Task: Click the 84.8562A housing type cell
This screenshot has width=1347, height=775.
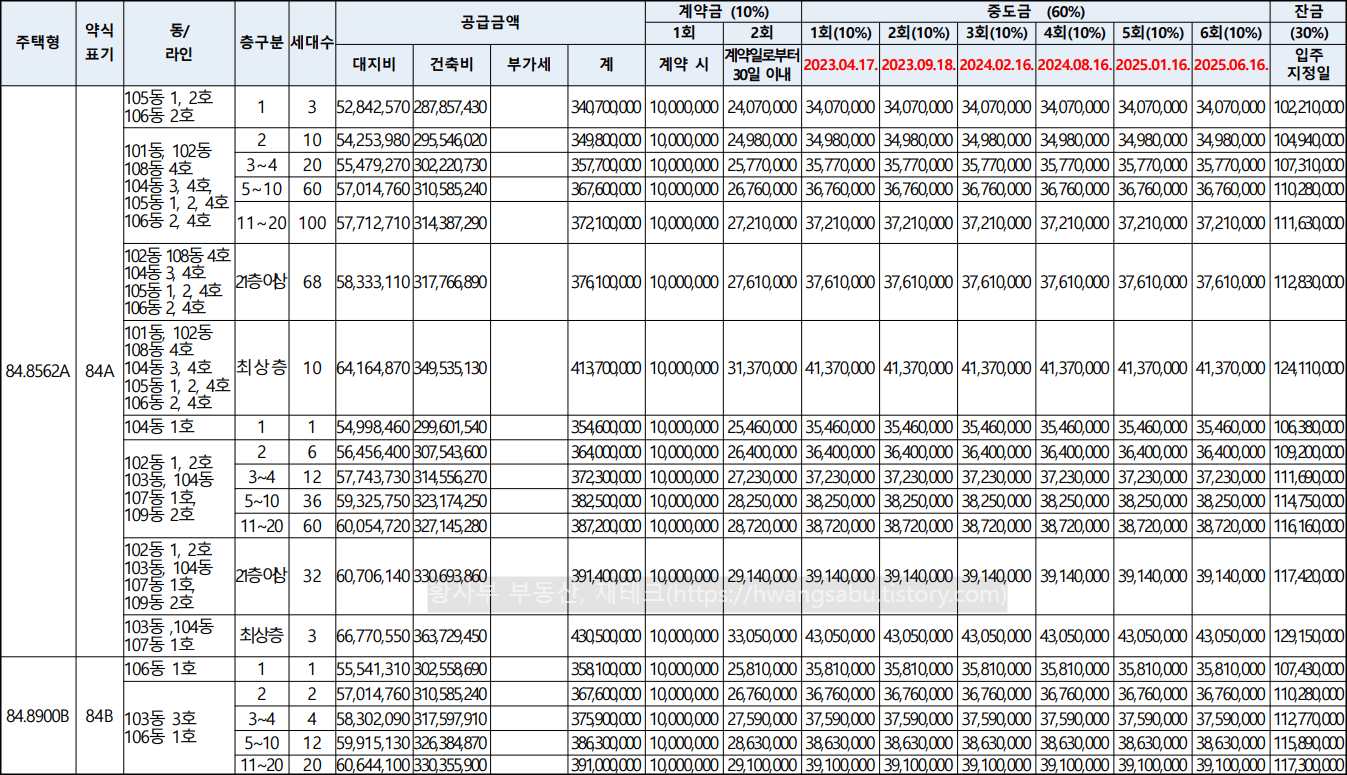Action: point(38,372)
